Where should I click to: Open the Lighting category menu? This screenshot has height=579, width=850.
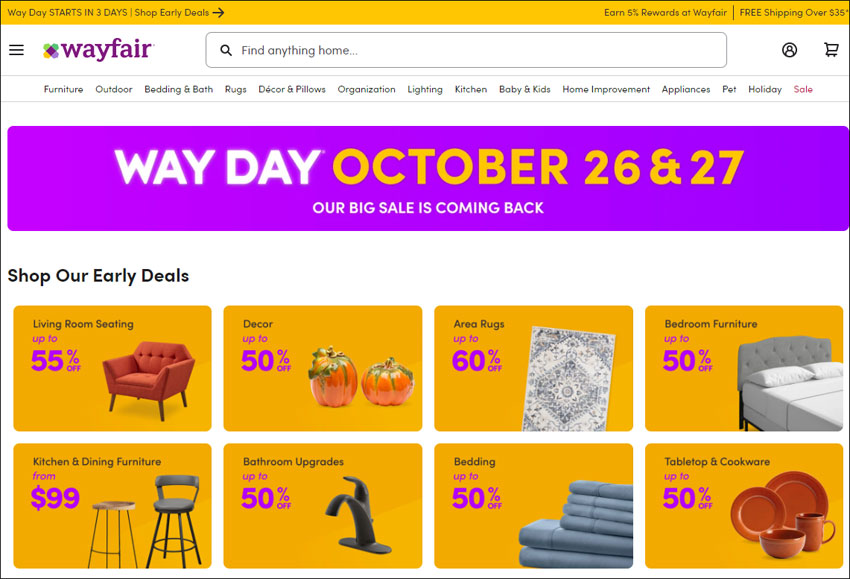click(425, 89)
